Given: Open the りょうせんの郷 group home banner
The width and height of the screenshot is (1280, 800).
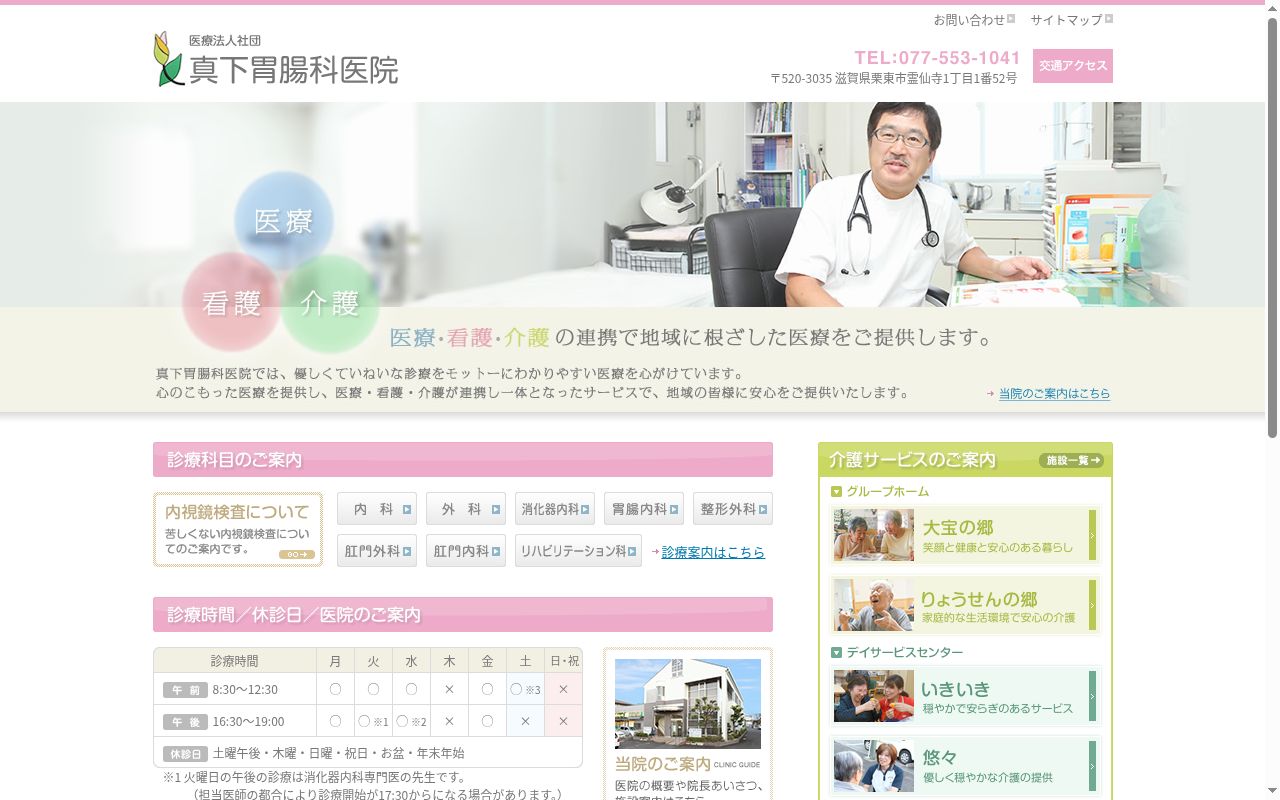Looking at the screenshot, I should point(965,605).
